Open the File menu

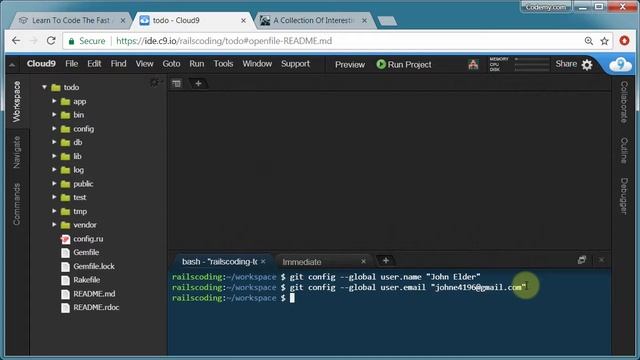coord(71,64)
